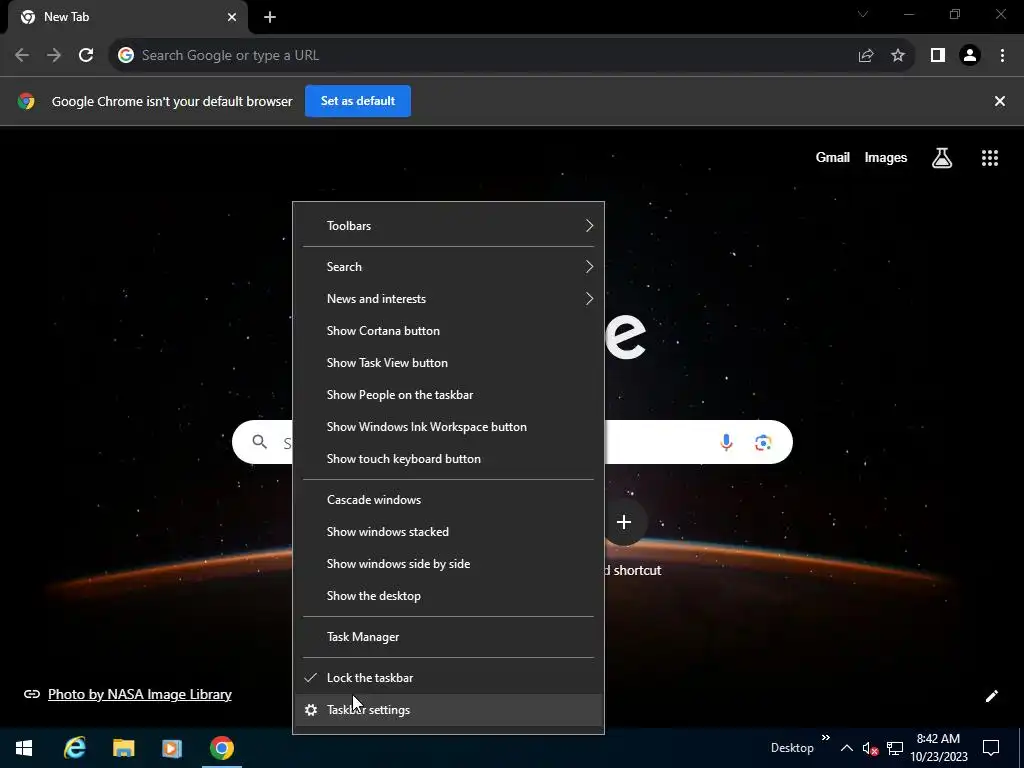Bookmark this tab with star icon
The image size is (1024, 768).
pos(898,56)
